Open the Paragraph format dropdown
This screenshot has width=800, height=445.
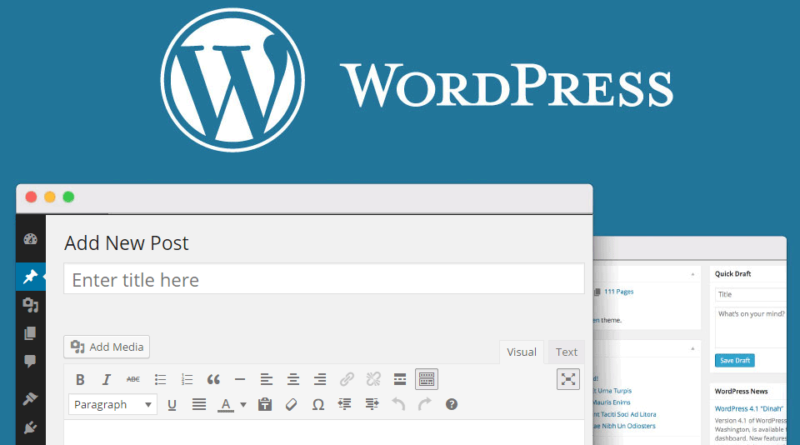click(112, 405)
